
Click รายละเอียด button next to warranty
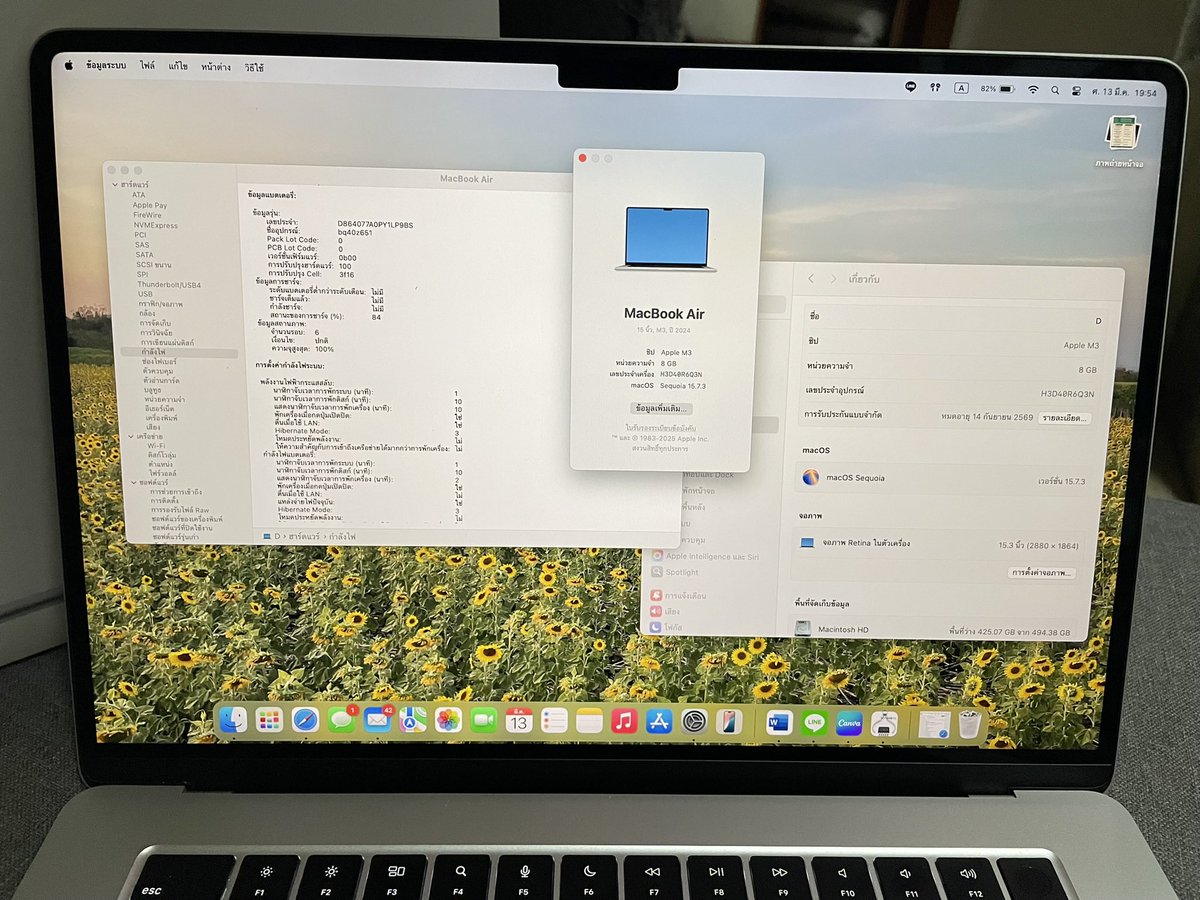tap(1065, 418)
